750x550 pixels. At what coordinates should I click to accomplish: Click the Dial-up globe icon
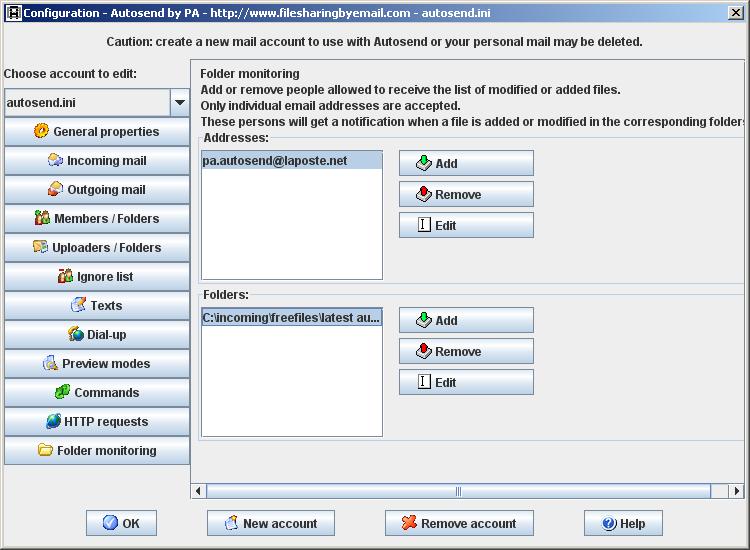point(76,334)
